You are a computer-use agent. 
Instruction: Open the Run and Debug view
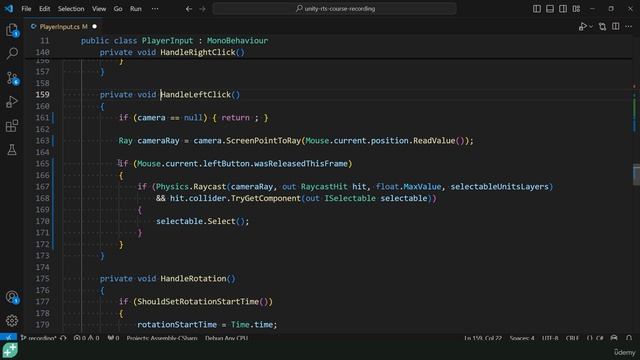tap(12, 102)
